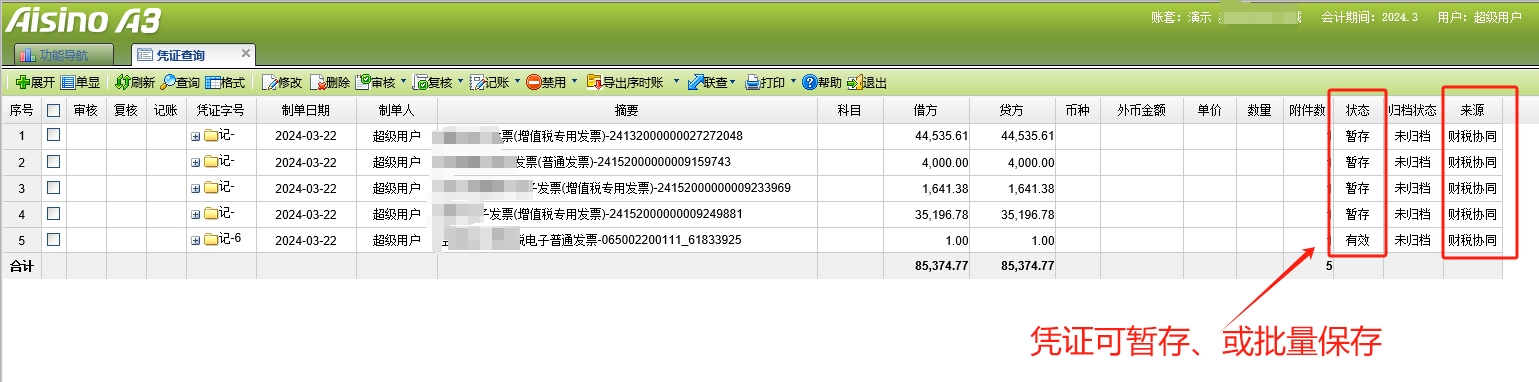Click the folder icon beside 记-6
This screenshot has height=382, width=1539.
[x=211, y=239]
